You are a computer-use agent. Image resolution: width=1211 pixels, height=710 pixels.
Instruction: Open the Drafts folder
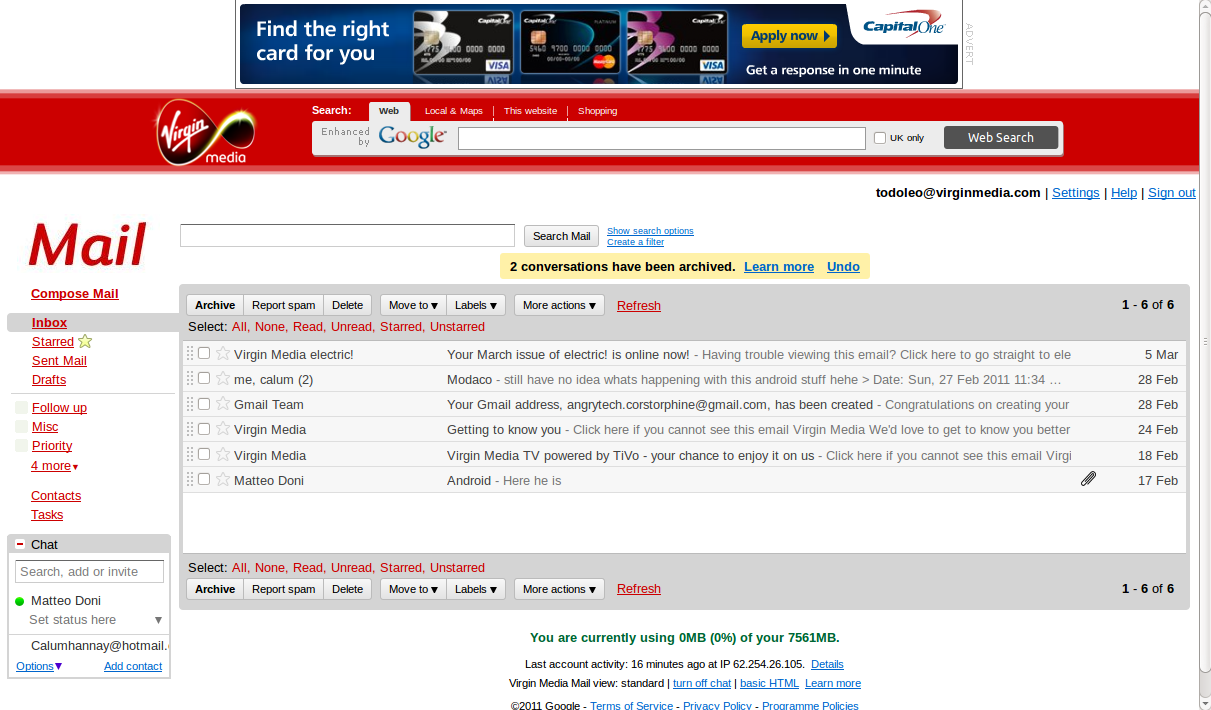(x=49, y=380)
